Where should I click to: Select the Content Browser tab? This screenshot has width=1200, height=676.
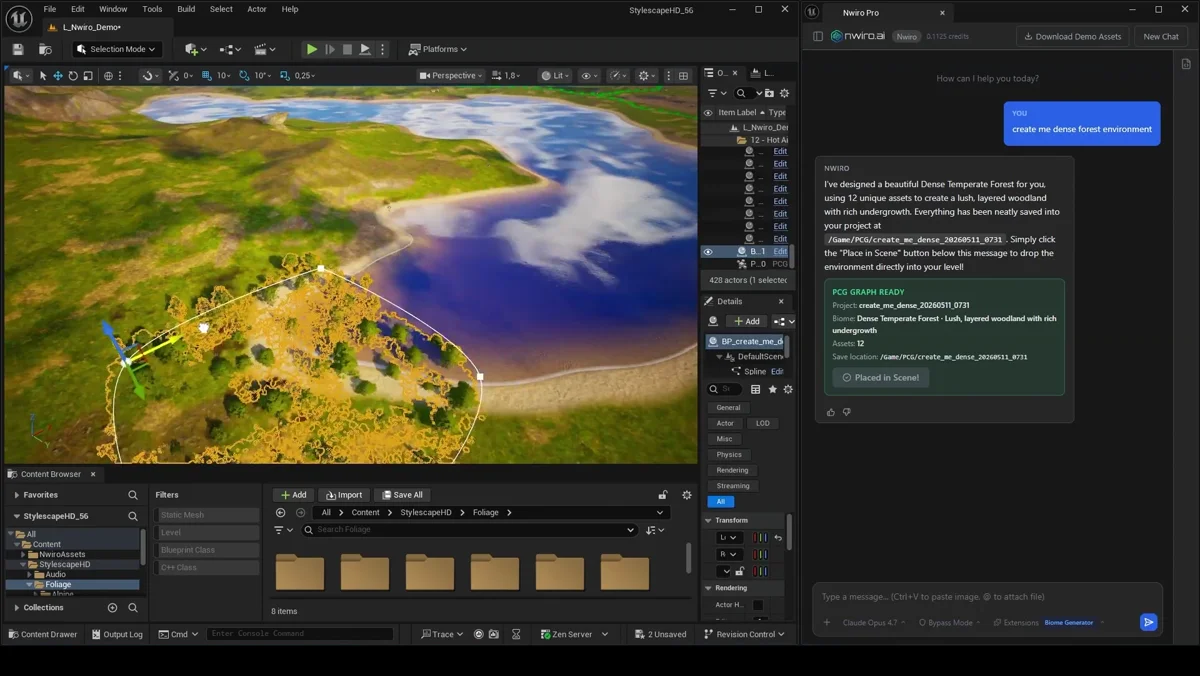point(51,474)
